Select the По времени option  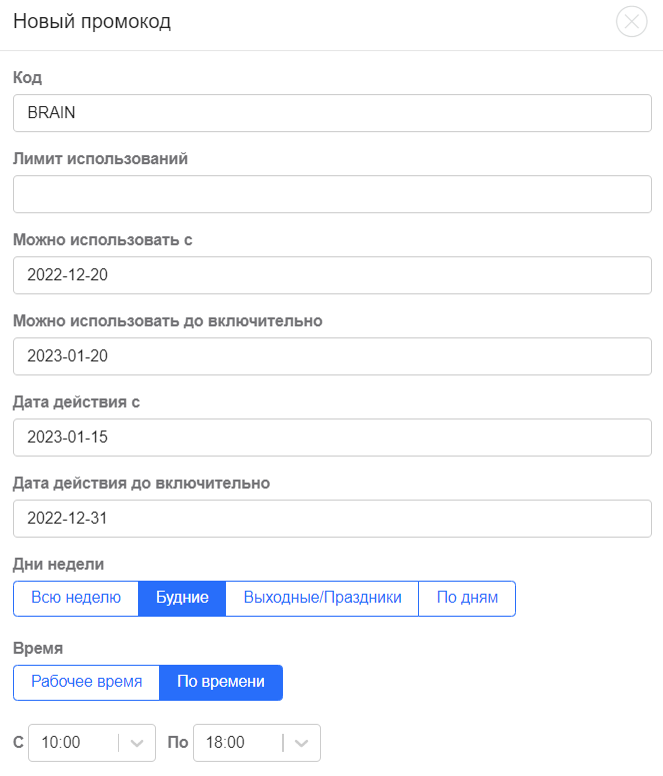click(x=221, y=682)
